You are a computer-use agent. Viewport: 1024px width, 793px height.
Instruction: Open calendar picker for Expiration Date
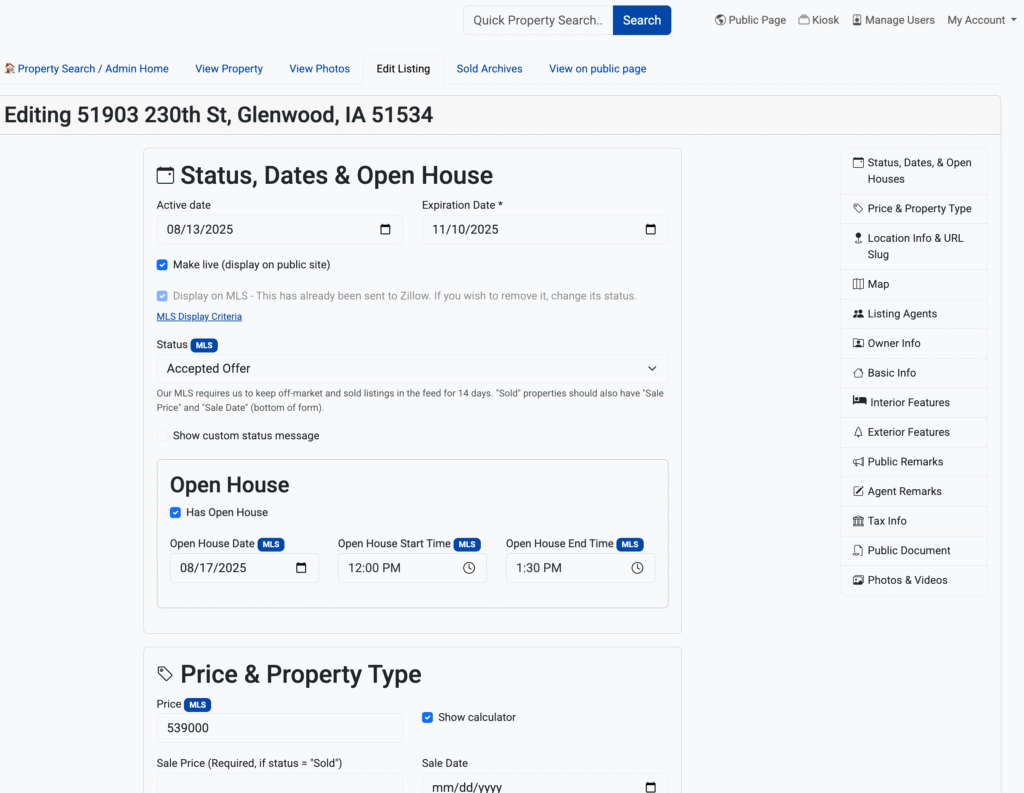pos(651,230)
